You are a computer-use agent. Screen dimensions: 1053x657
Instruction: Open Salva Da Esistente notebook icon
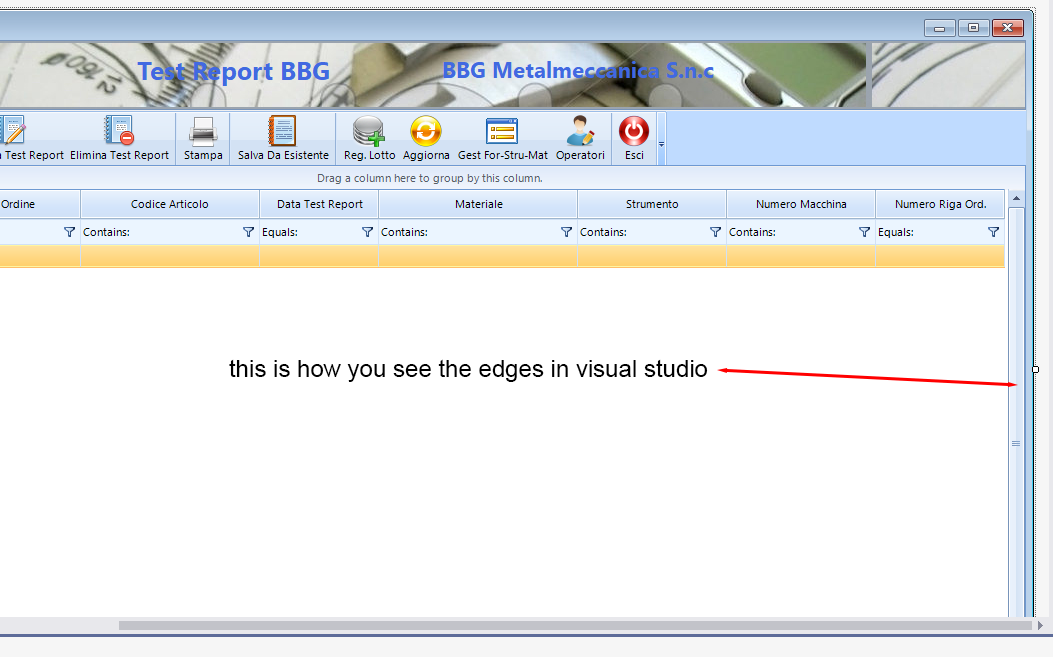(x=283, y=130)
